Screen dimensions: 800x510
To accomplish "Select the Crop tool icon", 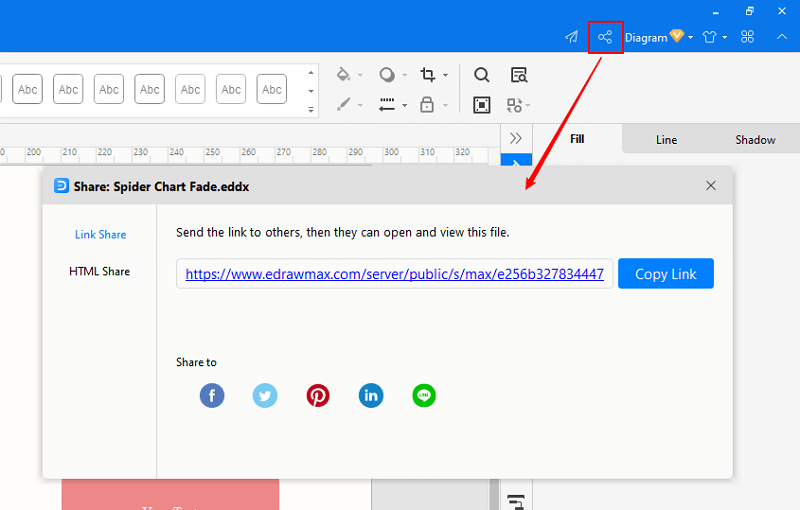I will [x=428, y=74].
